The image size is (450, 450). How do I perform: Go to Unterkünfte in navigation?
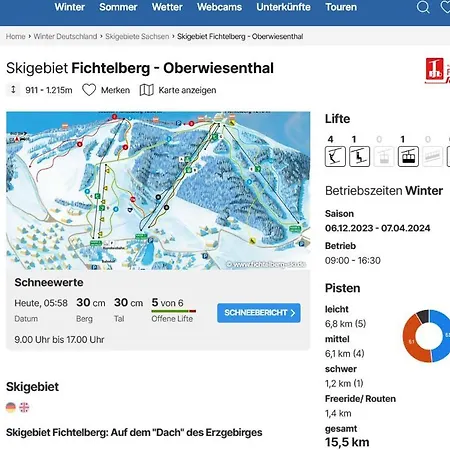pos(283,7)
